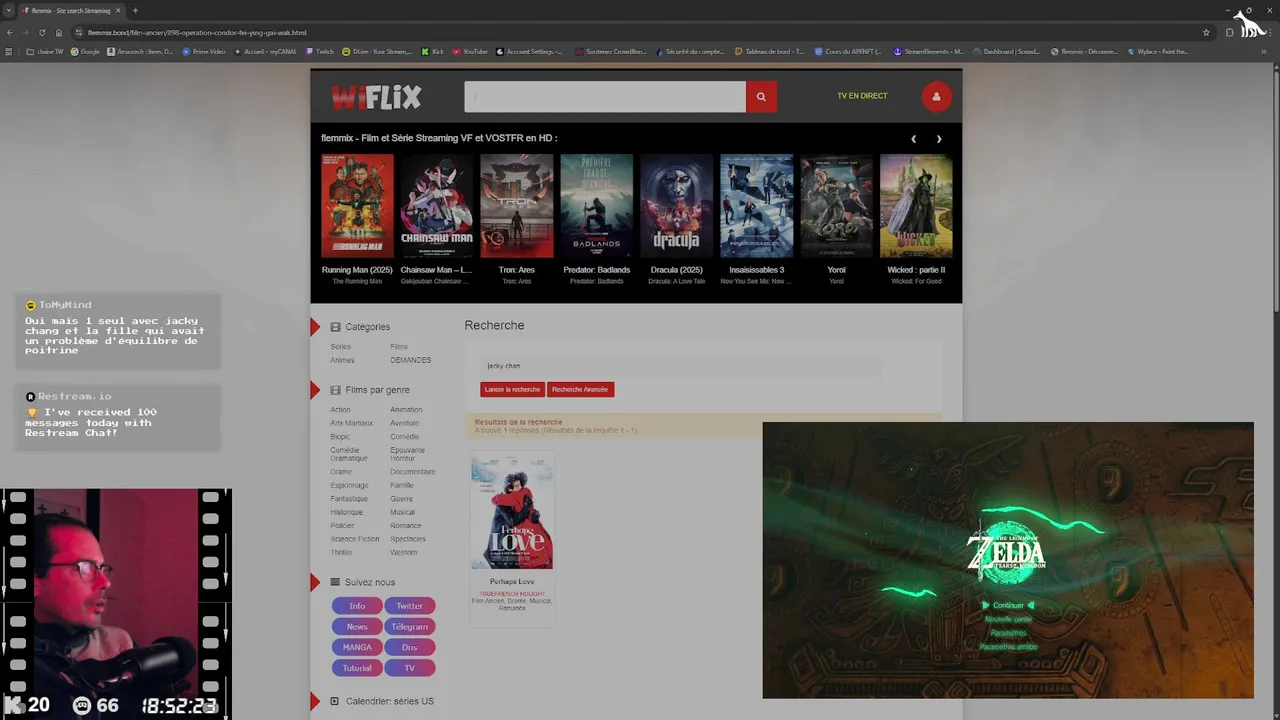The image size is (1280, 720).
Task: Click the MANGA purple button
Action: coord(357,648)
